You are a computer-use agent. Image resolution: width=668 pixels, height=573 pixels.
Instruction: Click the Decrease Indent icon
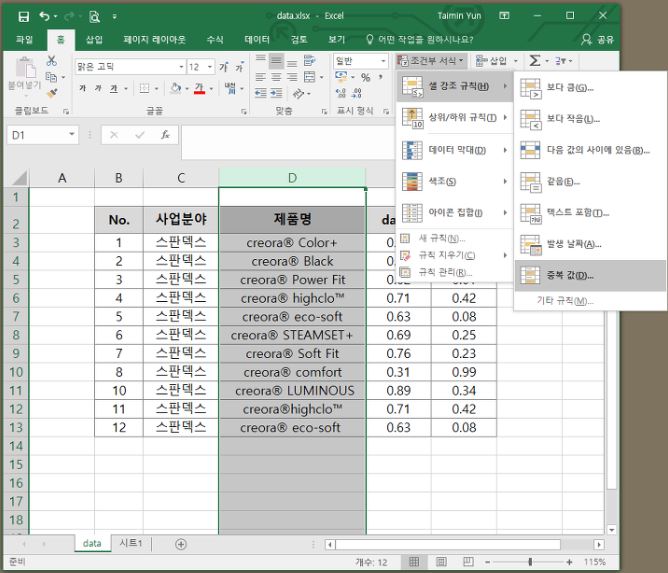tap(261, 93)
